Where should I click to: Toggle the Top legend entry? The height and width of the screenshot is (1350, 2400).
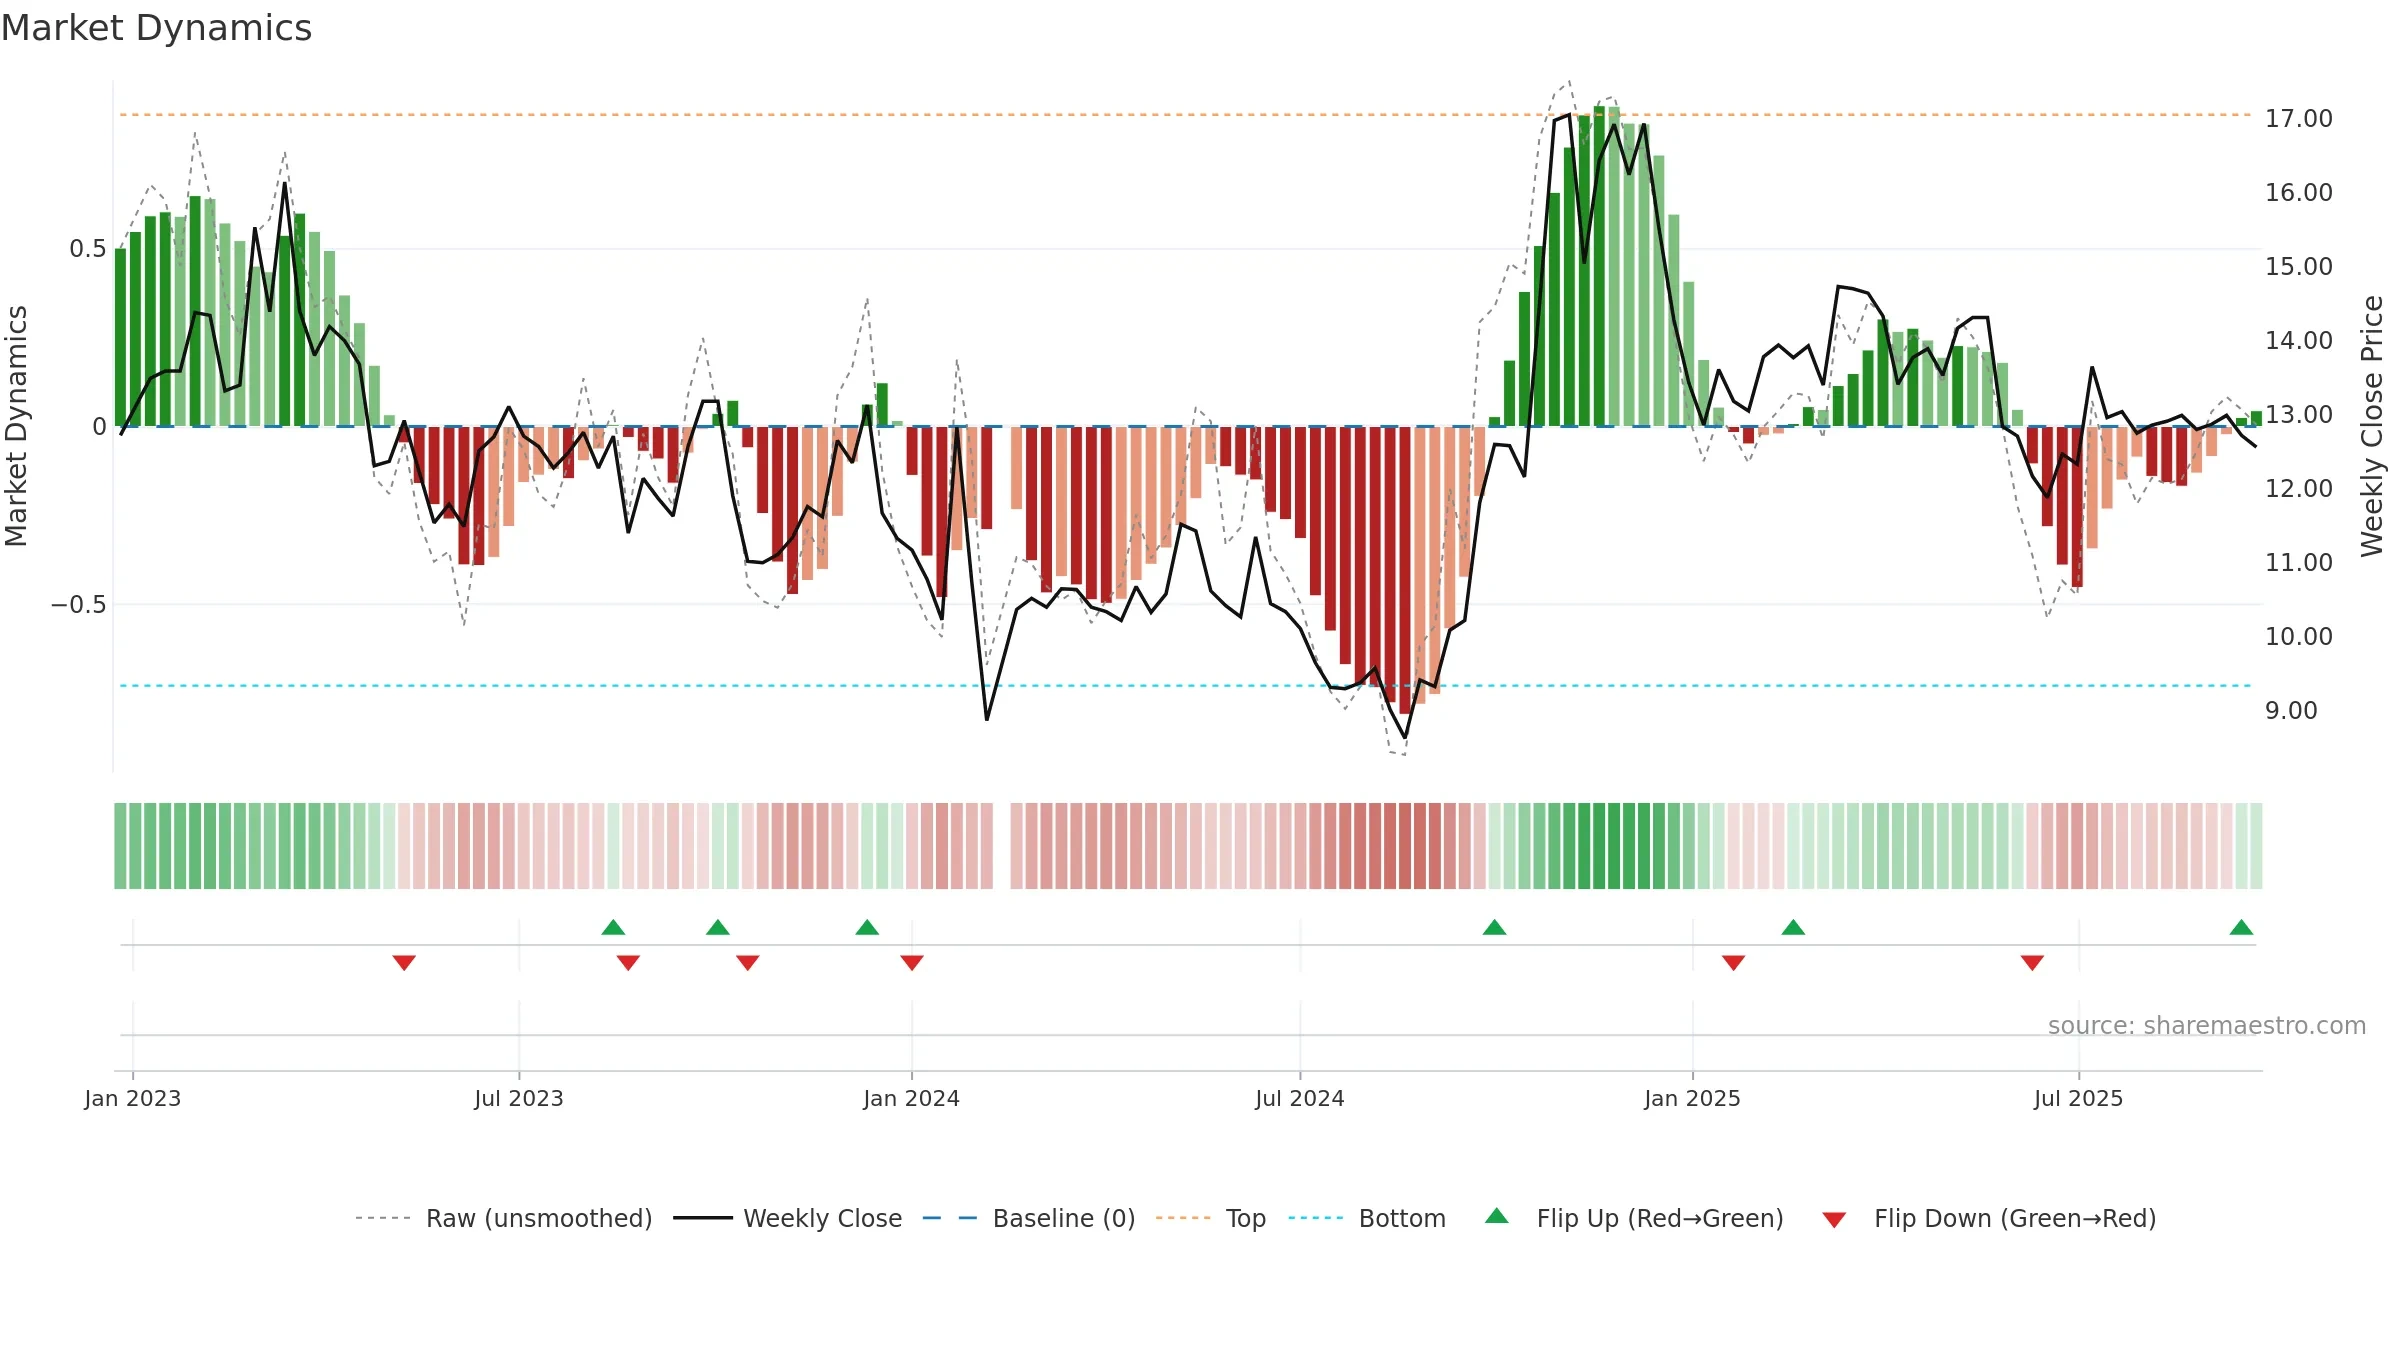(x=1211, y=1218)
